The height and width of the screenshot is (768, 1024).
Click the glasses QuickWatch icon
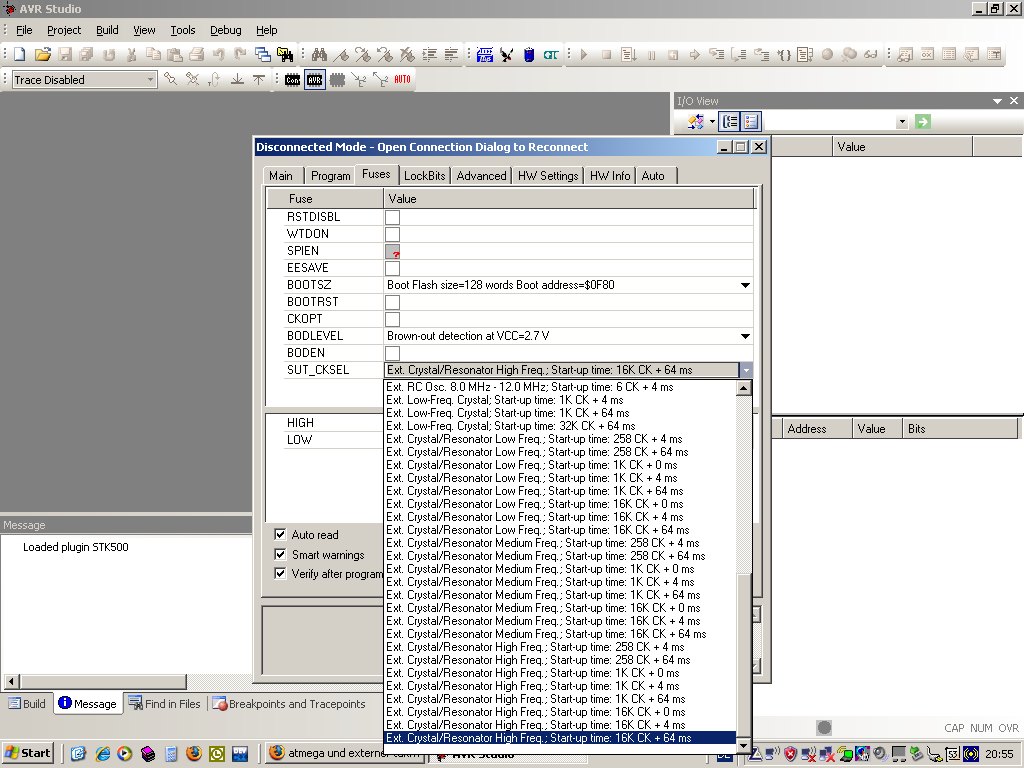coord(871,55)
